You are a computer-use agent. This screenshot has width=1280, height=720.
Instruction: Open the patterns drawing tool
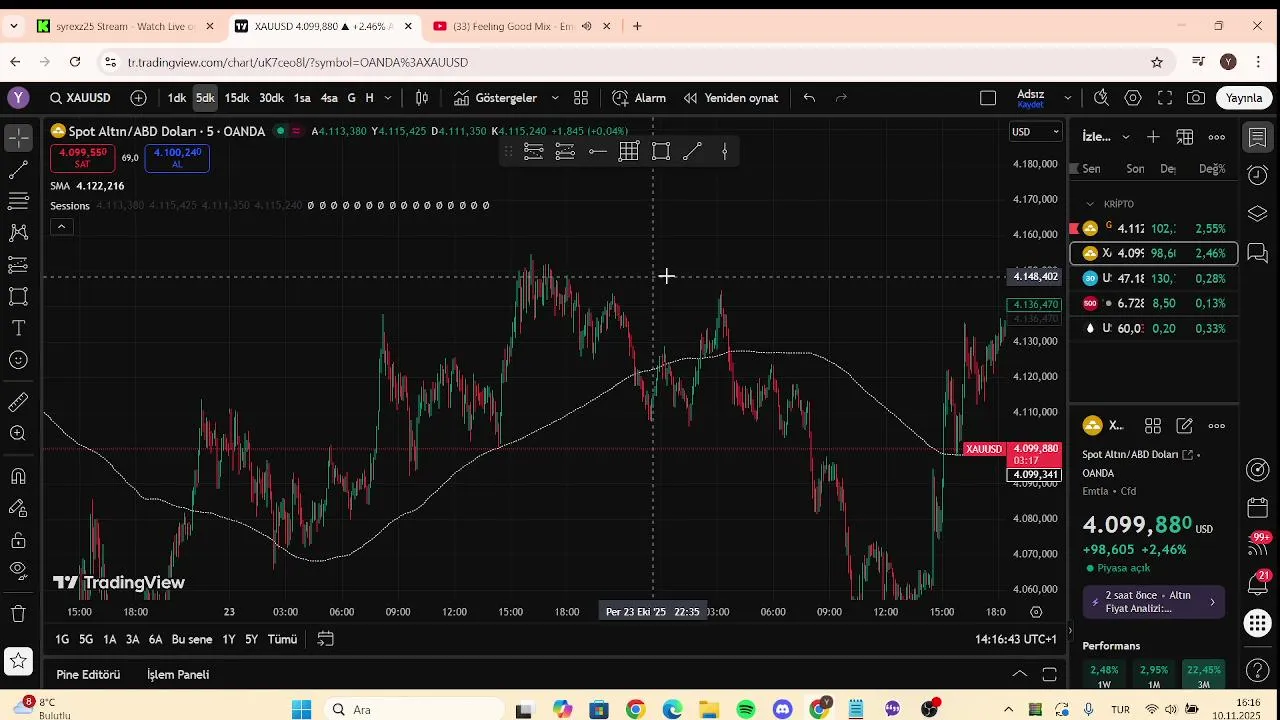point(18,233)
